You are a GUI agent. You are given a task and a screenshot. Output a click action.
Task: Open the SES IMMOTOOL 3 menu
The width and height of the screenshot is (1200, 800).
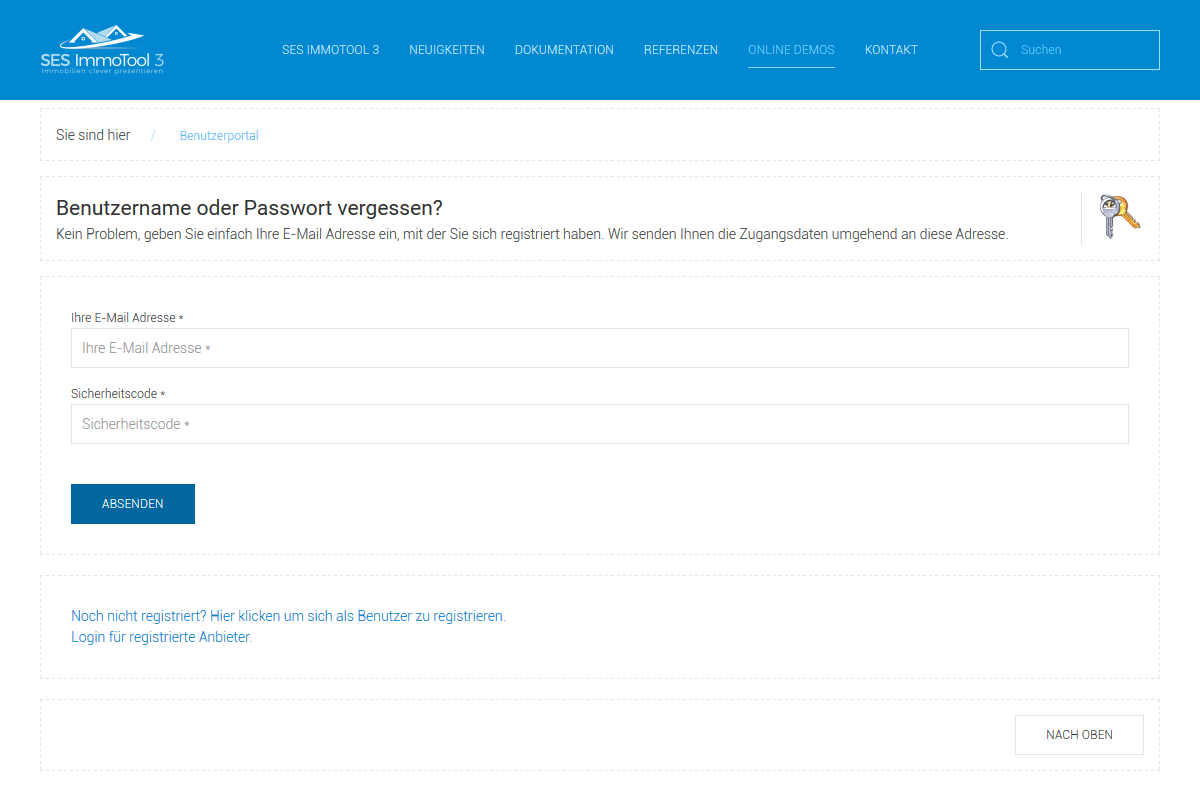(x=330, y=50)
